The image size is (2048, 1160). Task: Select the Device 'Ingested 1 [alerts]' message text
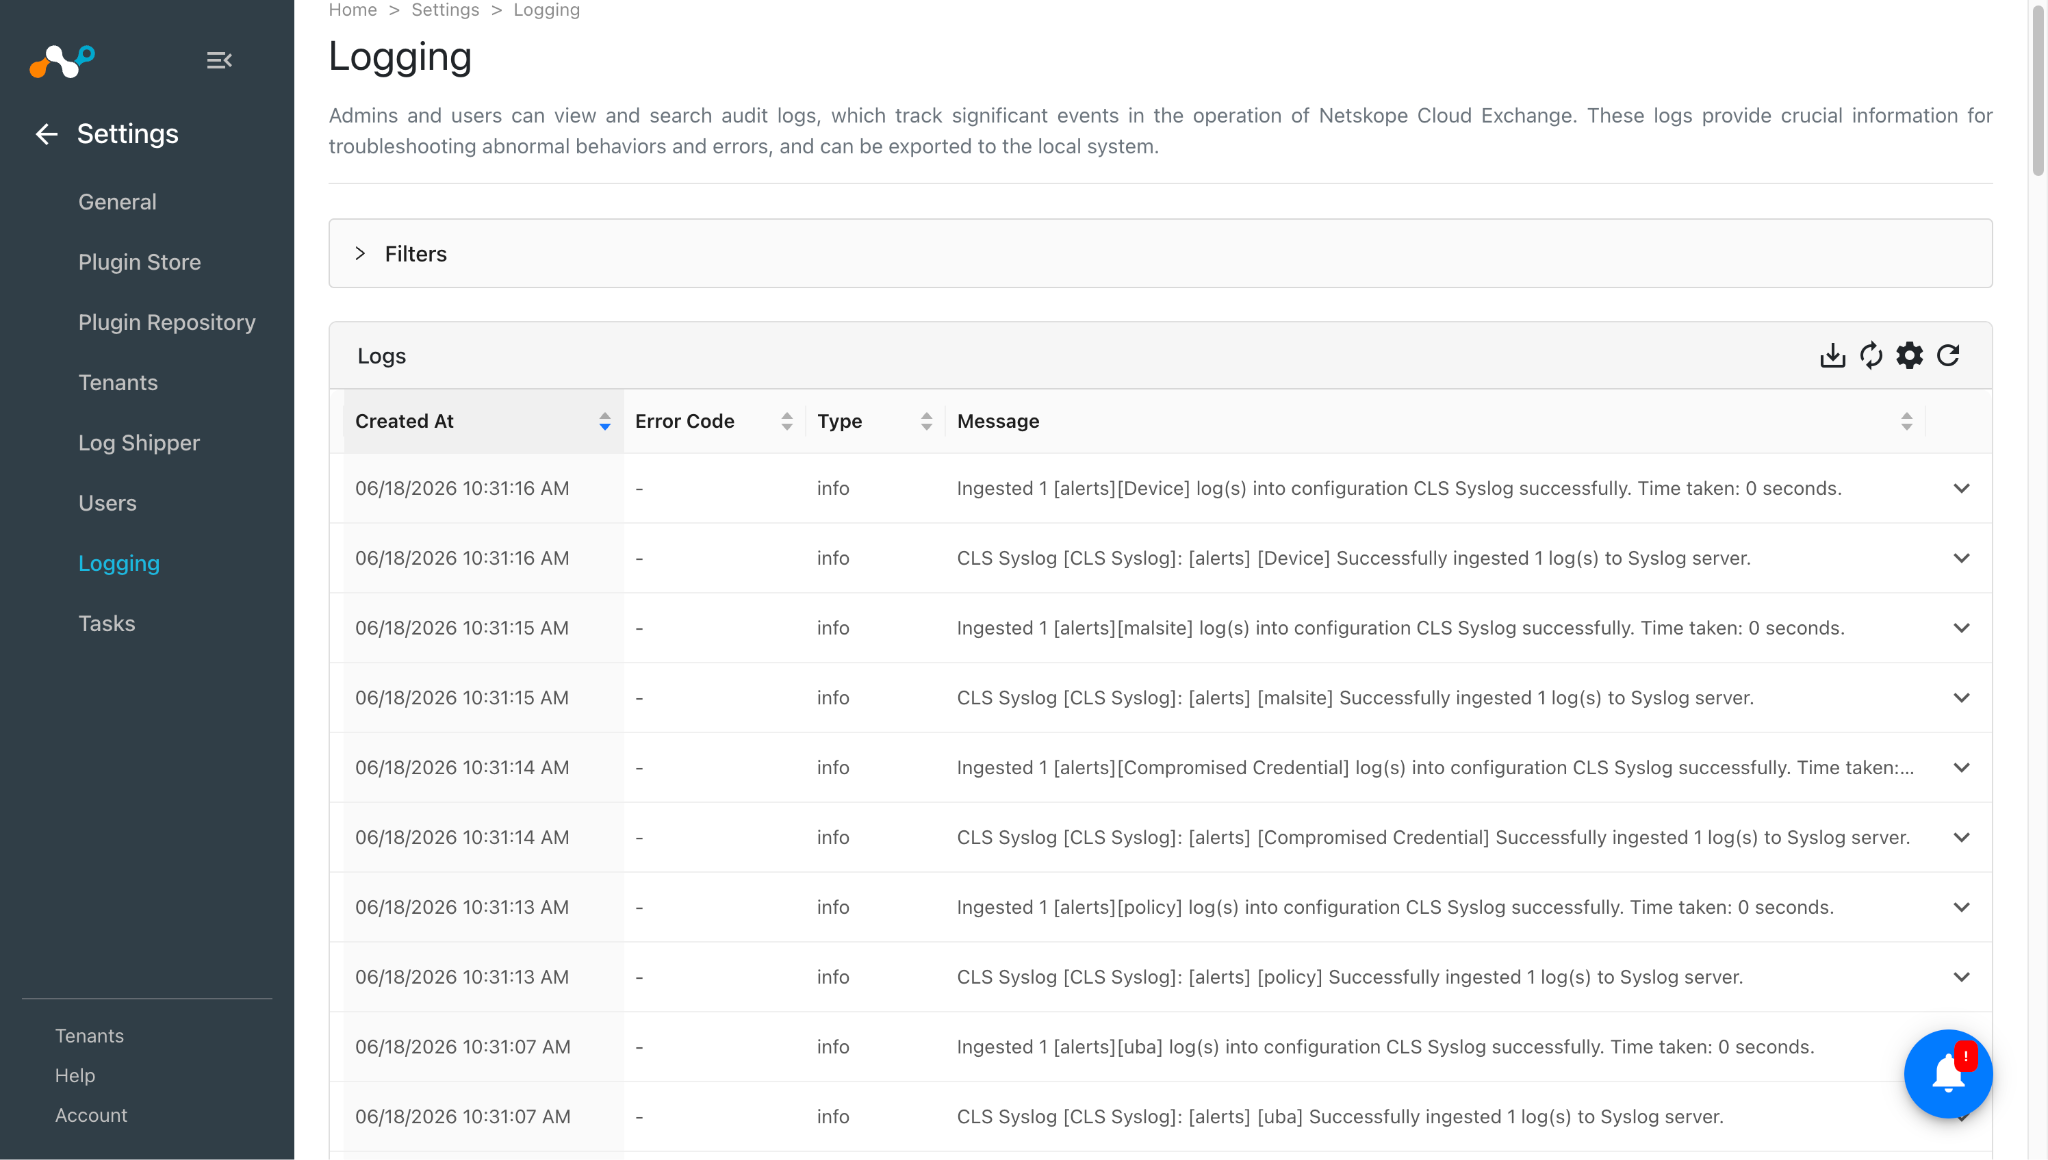tap(1399, 489)
